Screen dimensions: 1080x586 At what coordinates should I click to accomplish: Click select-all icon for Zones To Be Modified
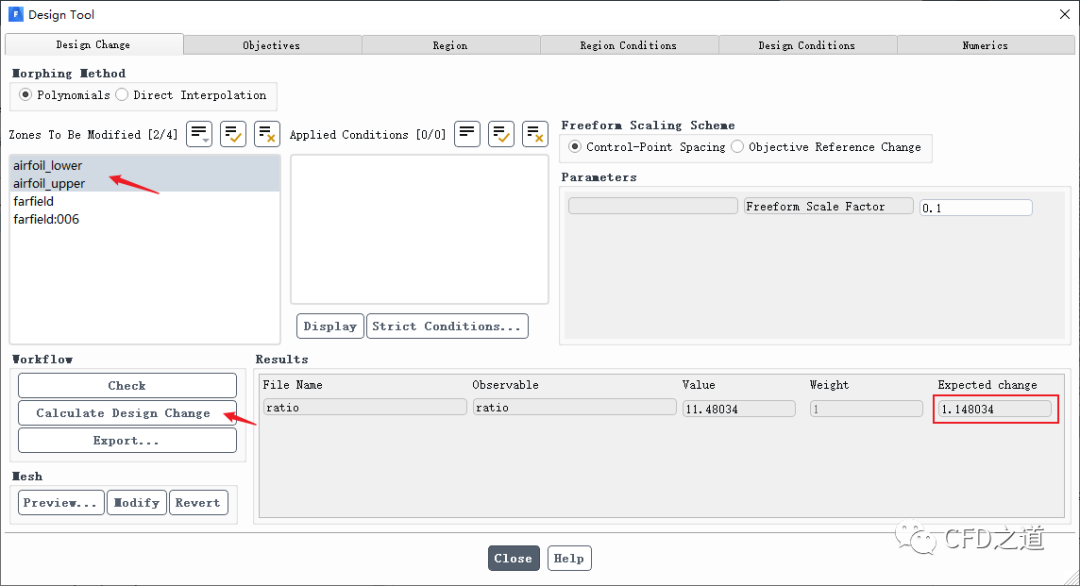(233, 133)
